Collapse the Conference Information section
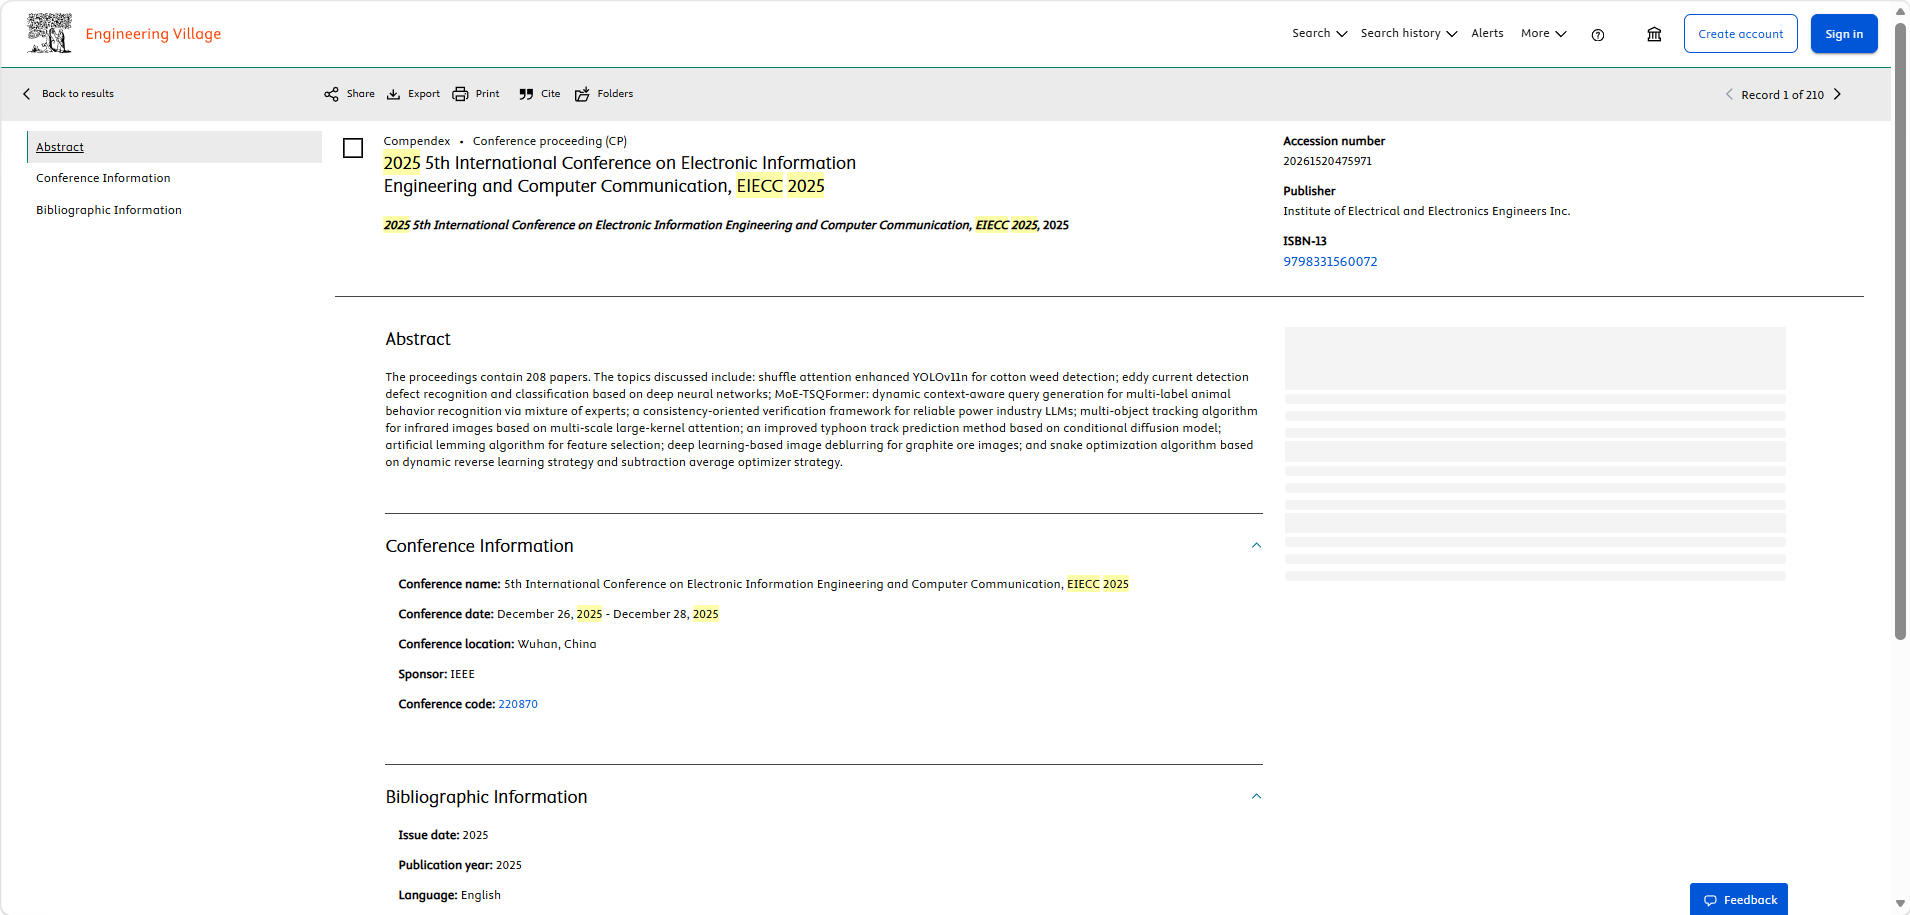 1256,545
